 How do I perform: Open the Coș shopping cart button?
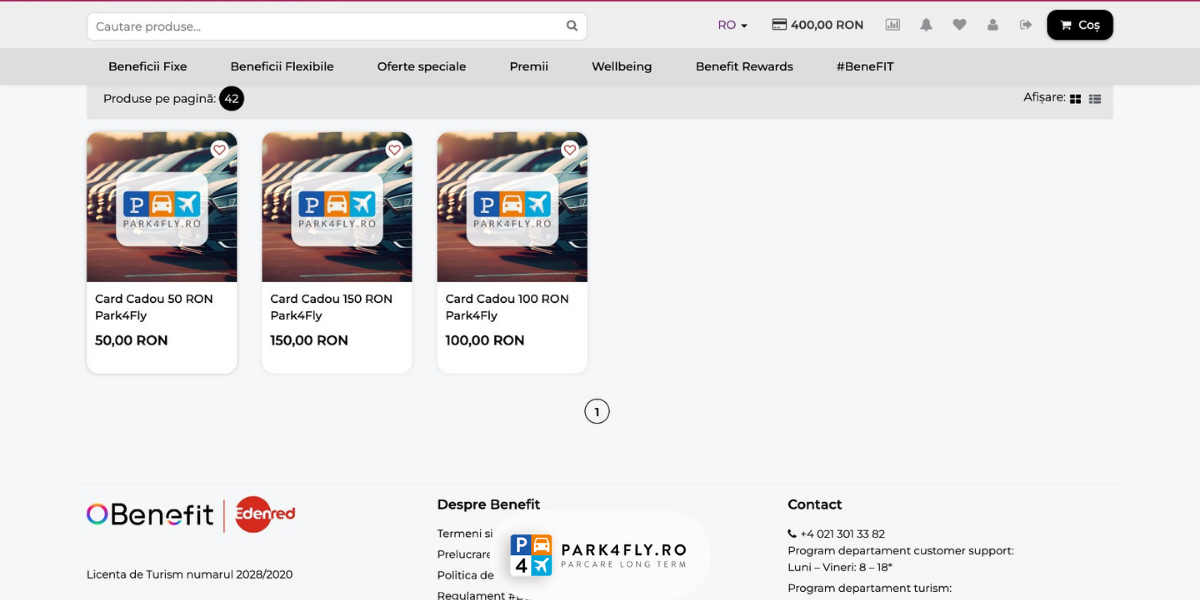(x=1079, y=25)
